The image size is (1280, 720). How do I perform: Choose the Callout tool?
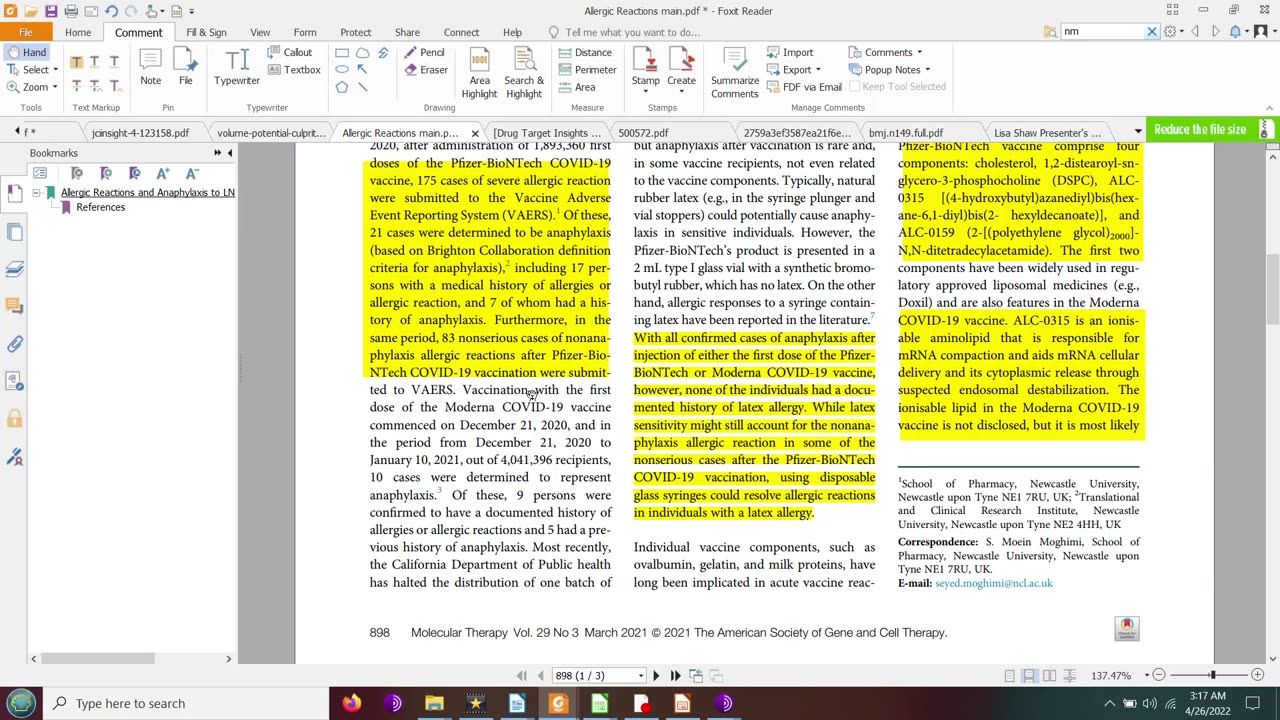point(289,52)
